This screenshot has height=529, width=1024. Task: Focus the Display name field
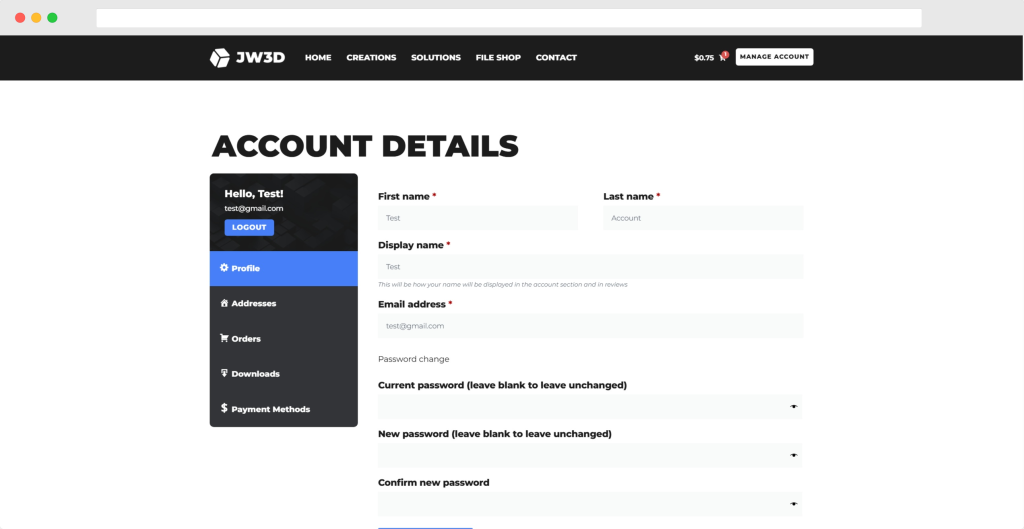coord(590,266)
